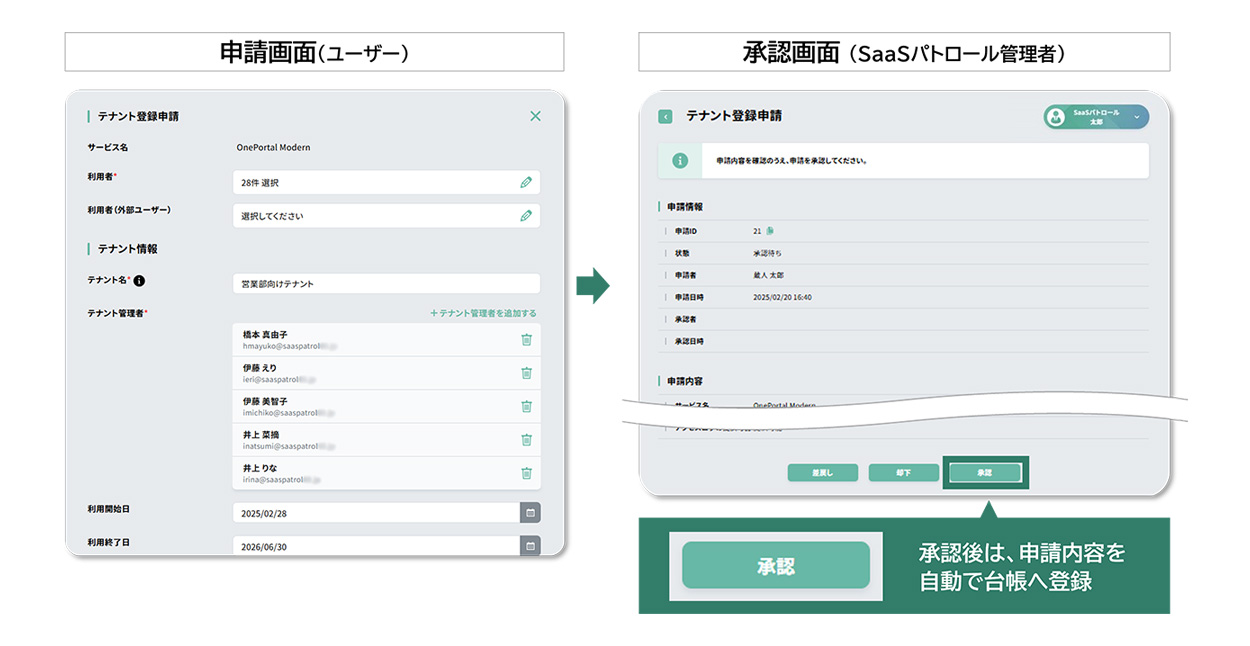The height and width of the screenshot is (646, 1250).
Task: Click the テナント管理者を追加する link
Action: (483, 313)
